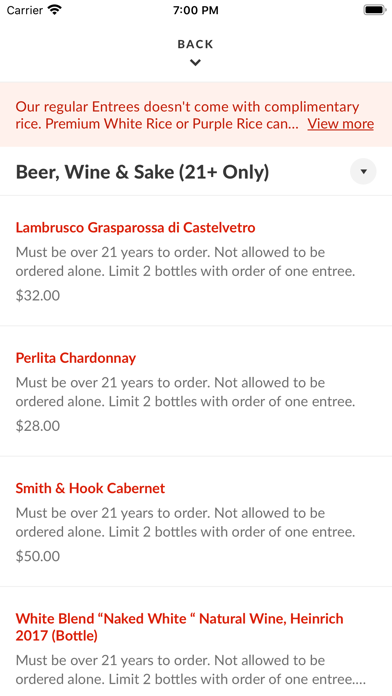Open White Blend Naked White Natural Wine item
The width and height of the screenshot is (392, 696).
tap(196, 641)
